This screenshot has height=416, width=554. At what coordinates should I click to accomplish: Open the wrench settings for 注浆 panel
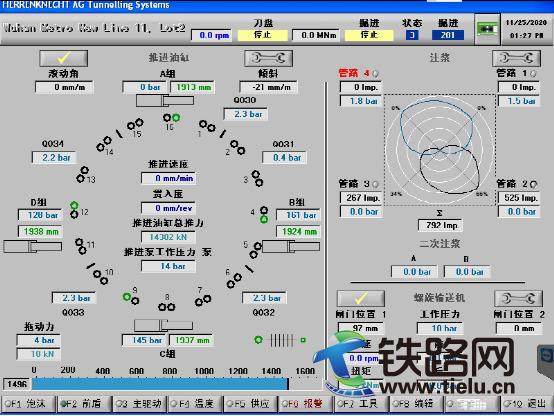coord(517,58)
